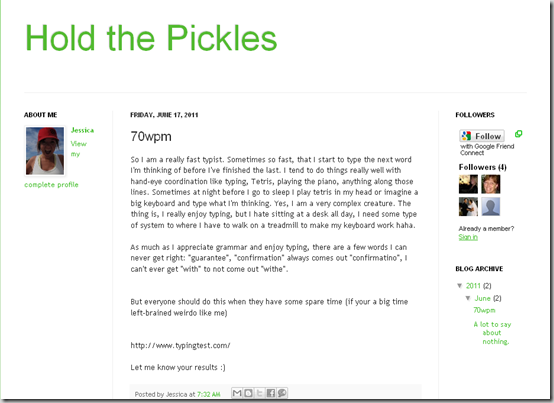Image resolution: width=554 pixels, height=403 pixels.
Task: Collapse the 2011 archive year
Action: point(460,285)
